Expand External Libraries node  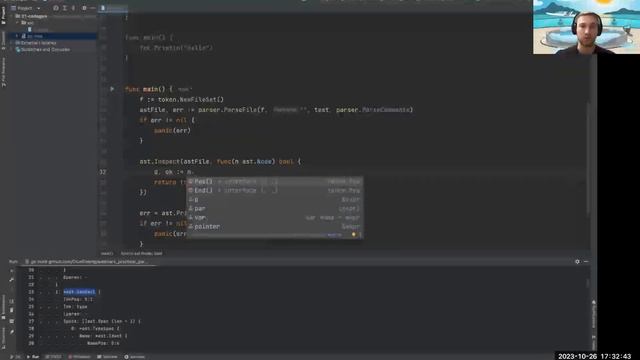pos(12,43)
